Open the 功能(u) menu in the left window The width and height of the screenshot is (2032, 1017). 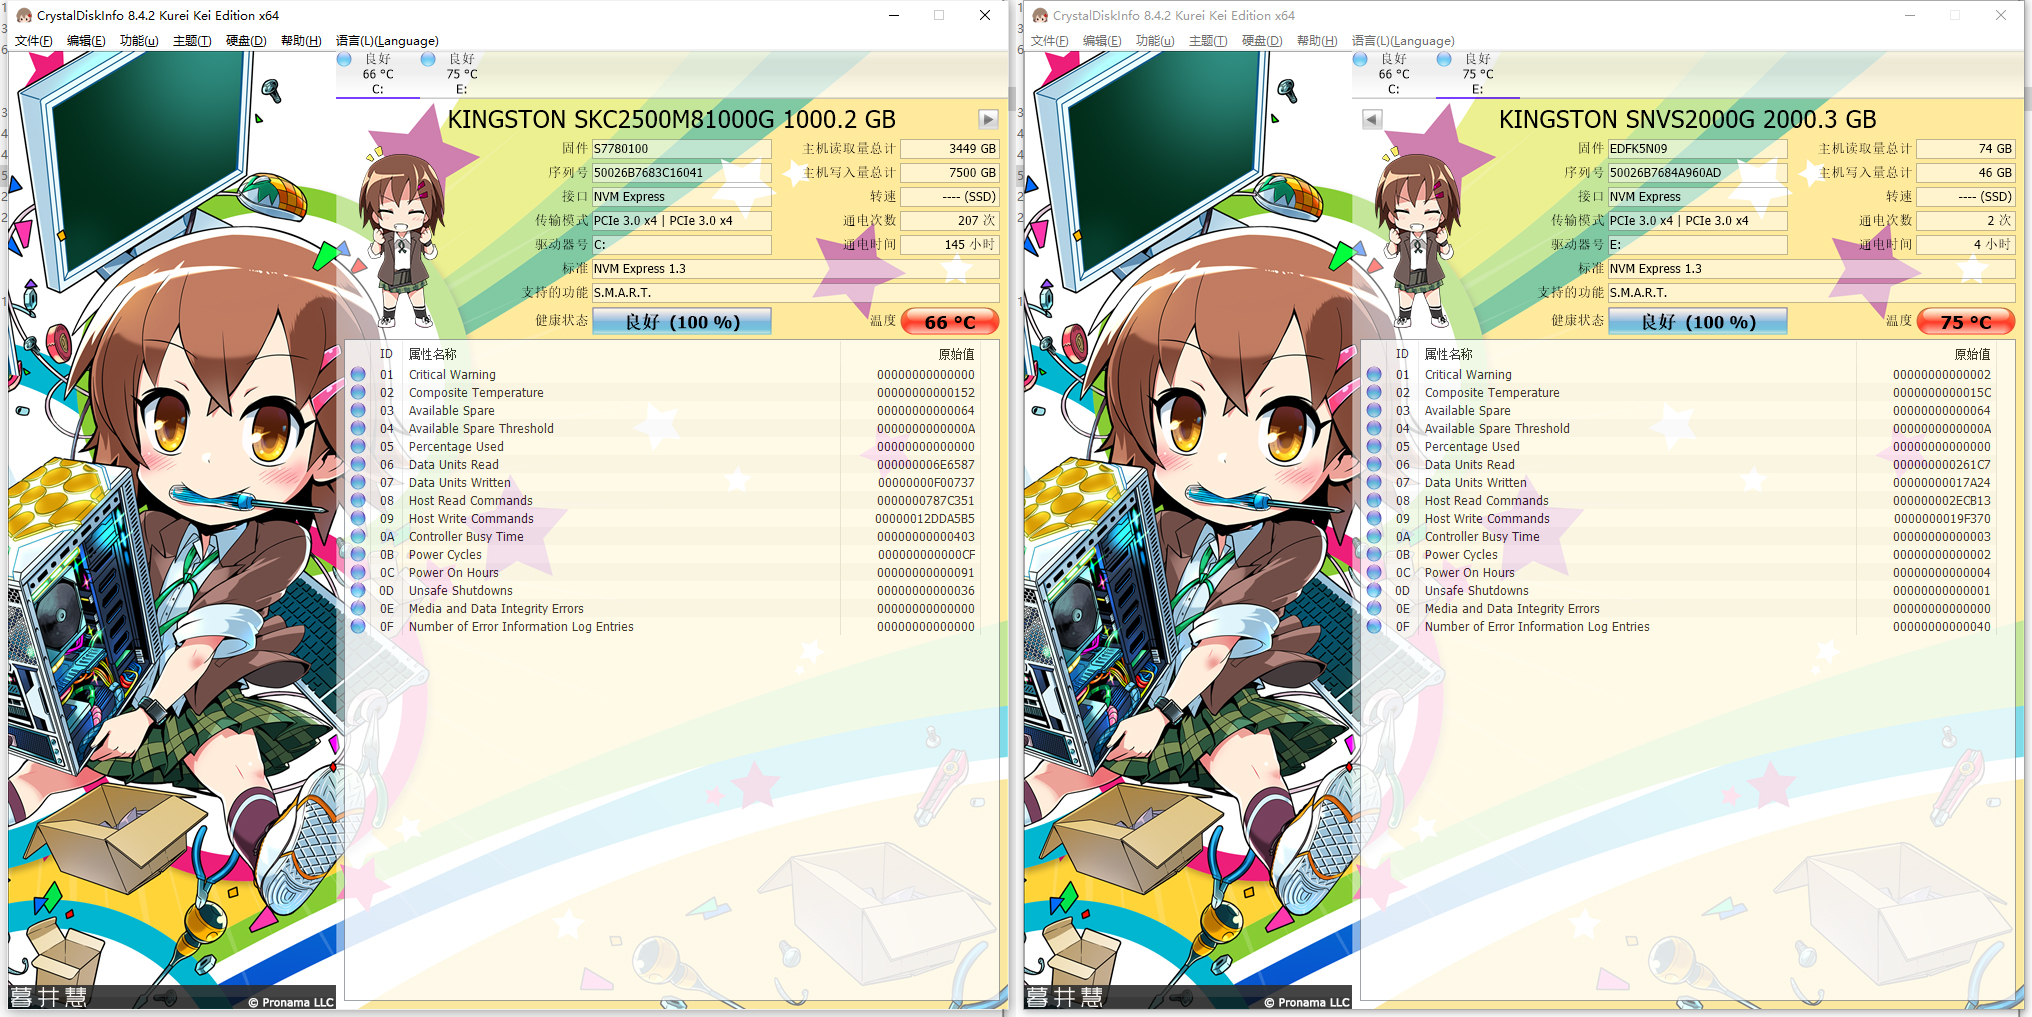point(139,41)
